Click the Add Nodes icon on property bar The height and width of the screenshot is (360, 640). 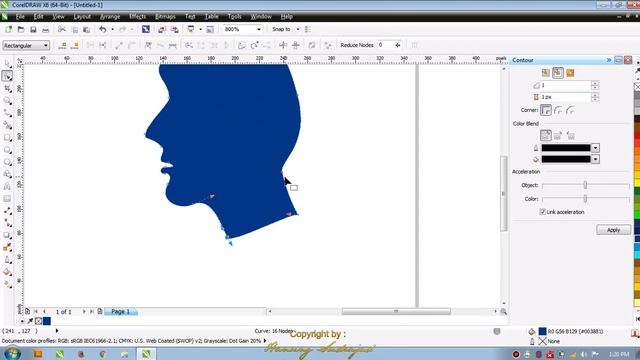(62, 45)
